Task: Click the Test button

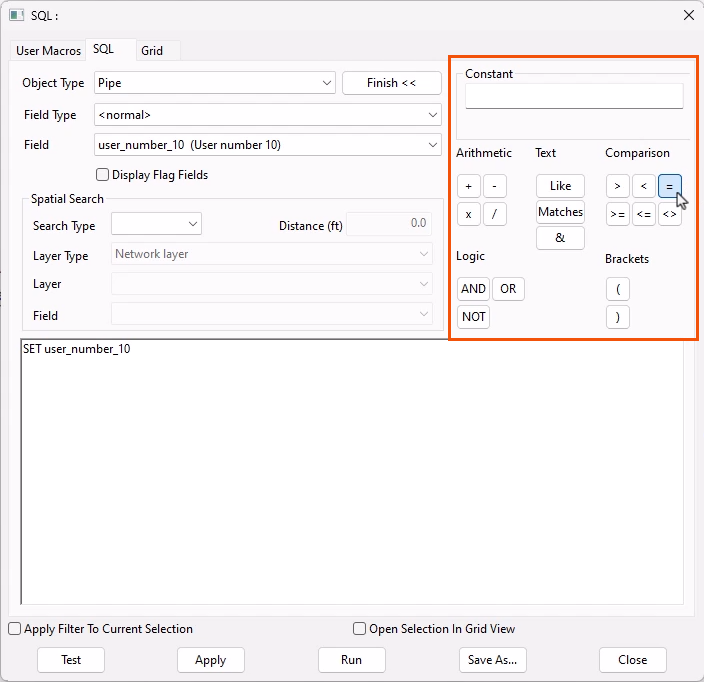Action: click(71, 660)
